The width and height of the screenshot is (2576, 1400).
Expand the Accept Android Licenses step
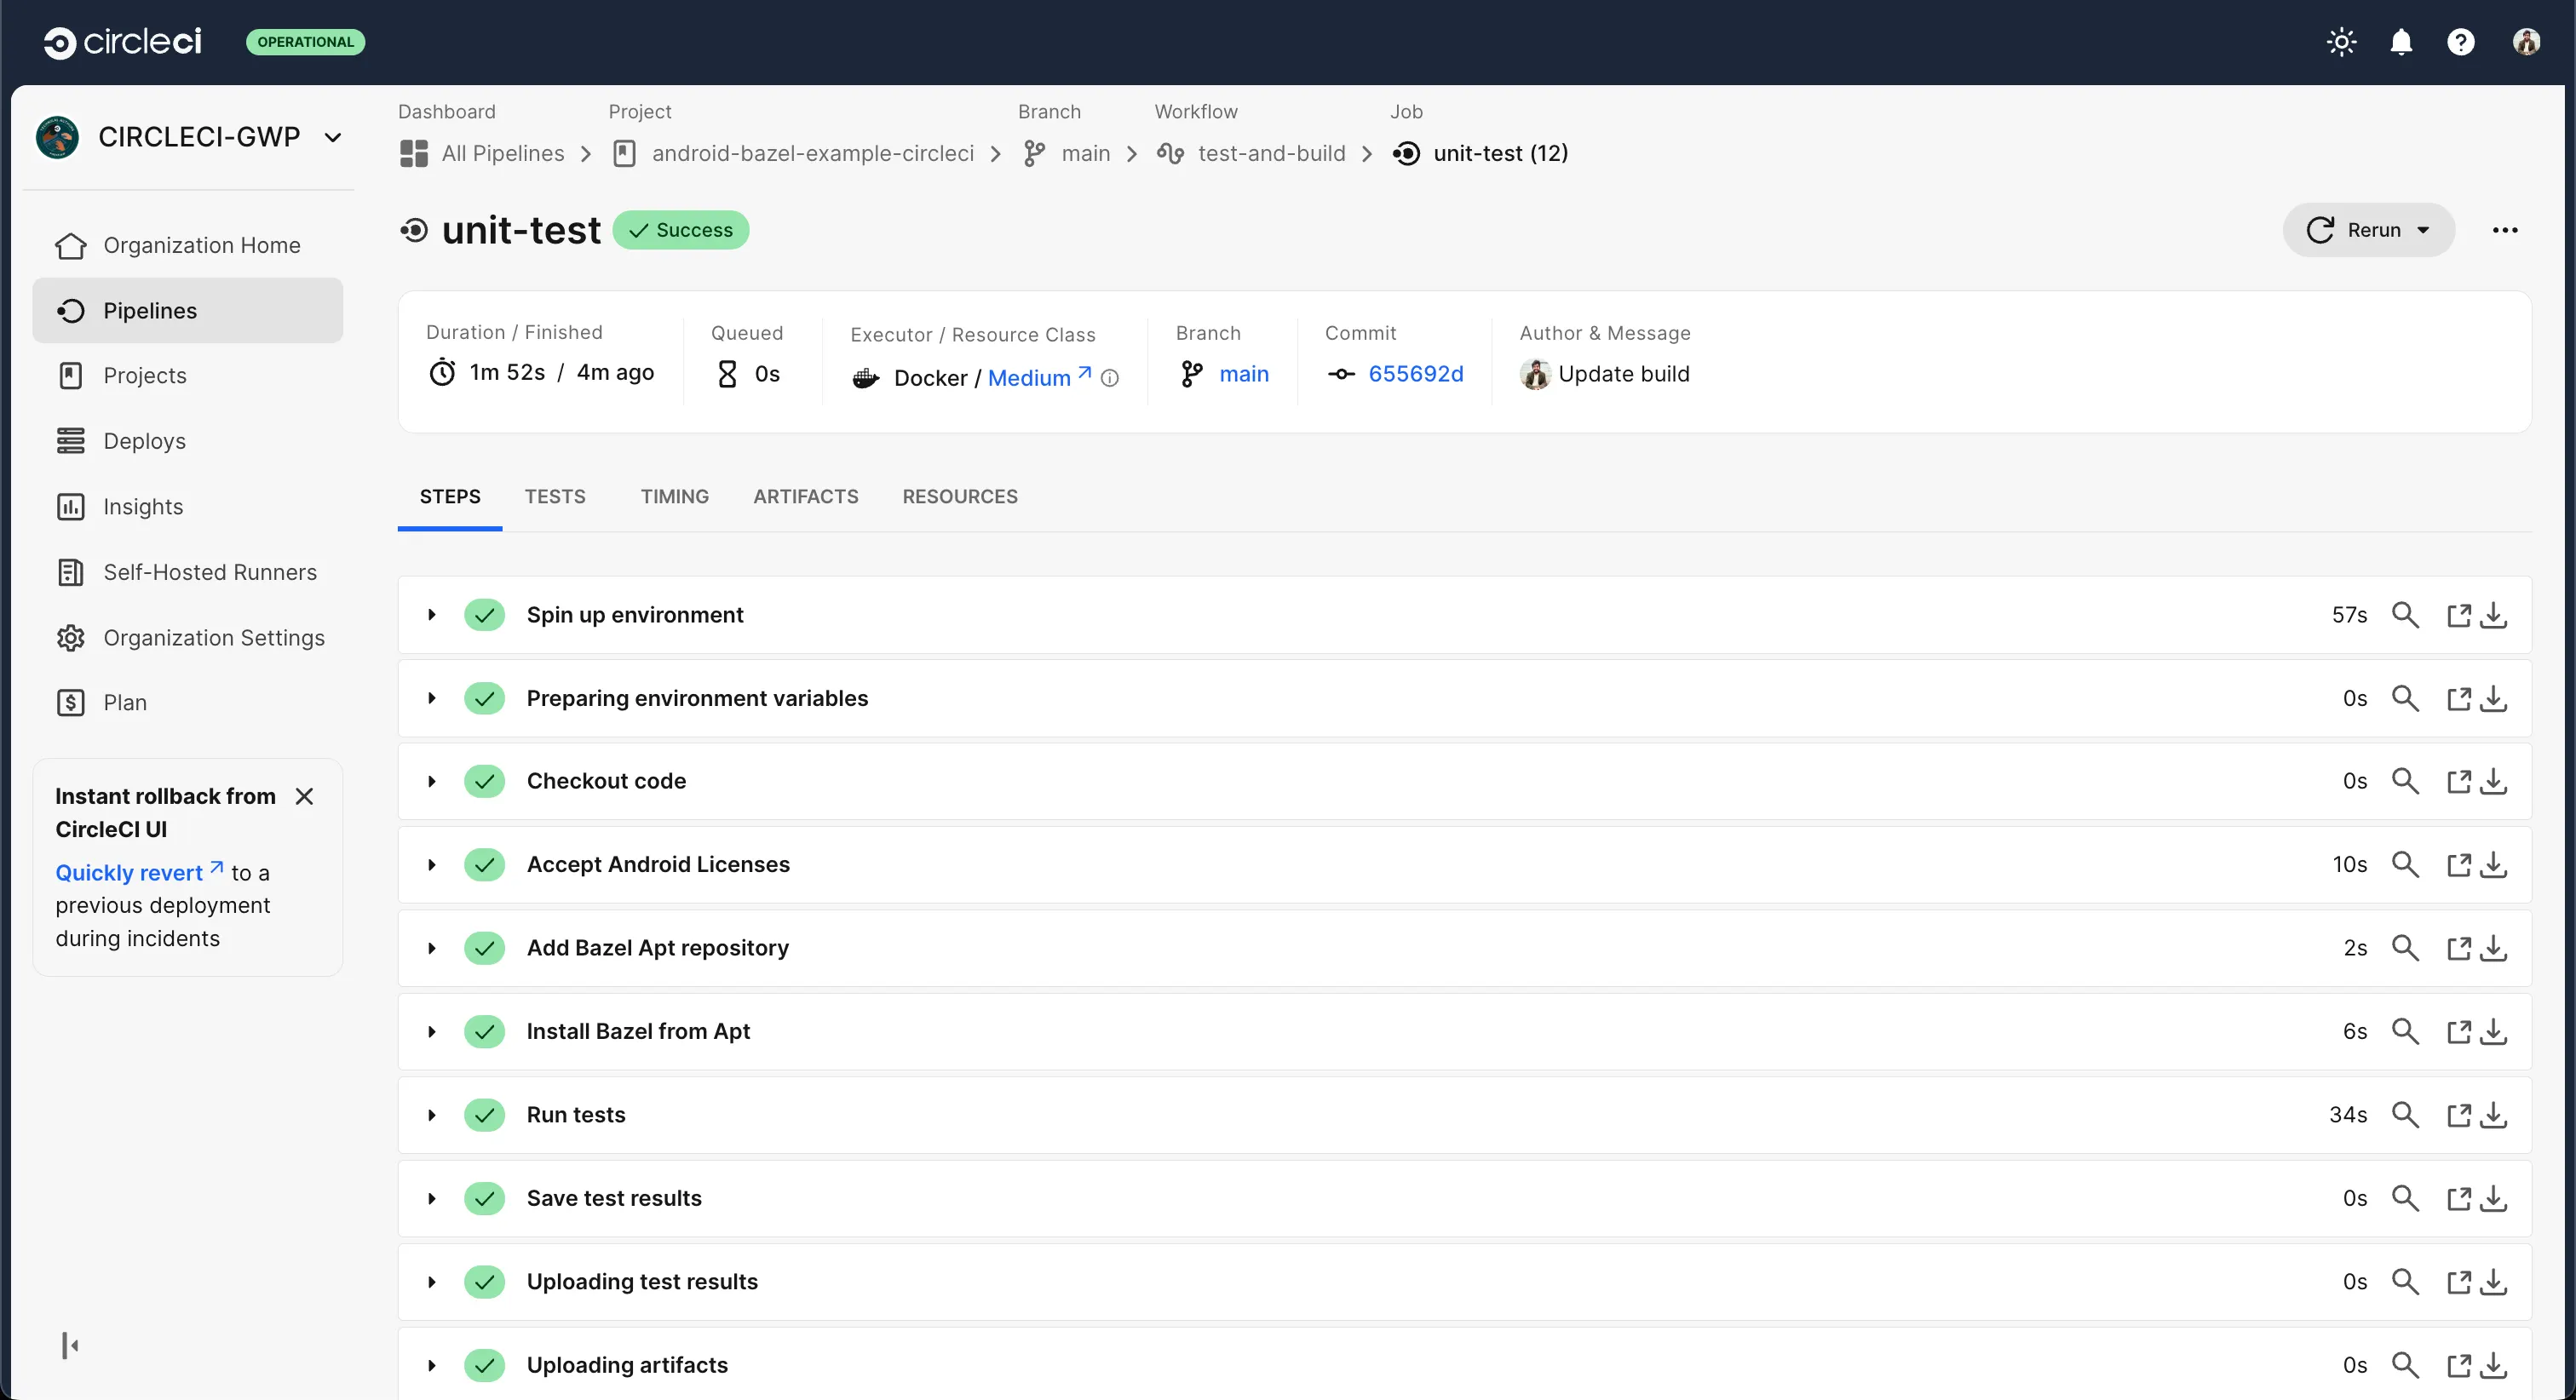click(x=432, y=865)
